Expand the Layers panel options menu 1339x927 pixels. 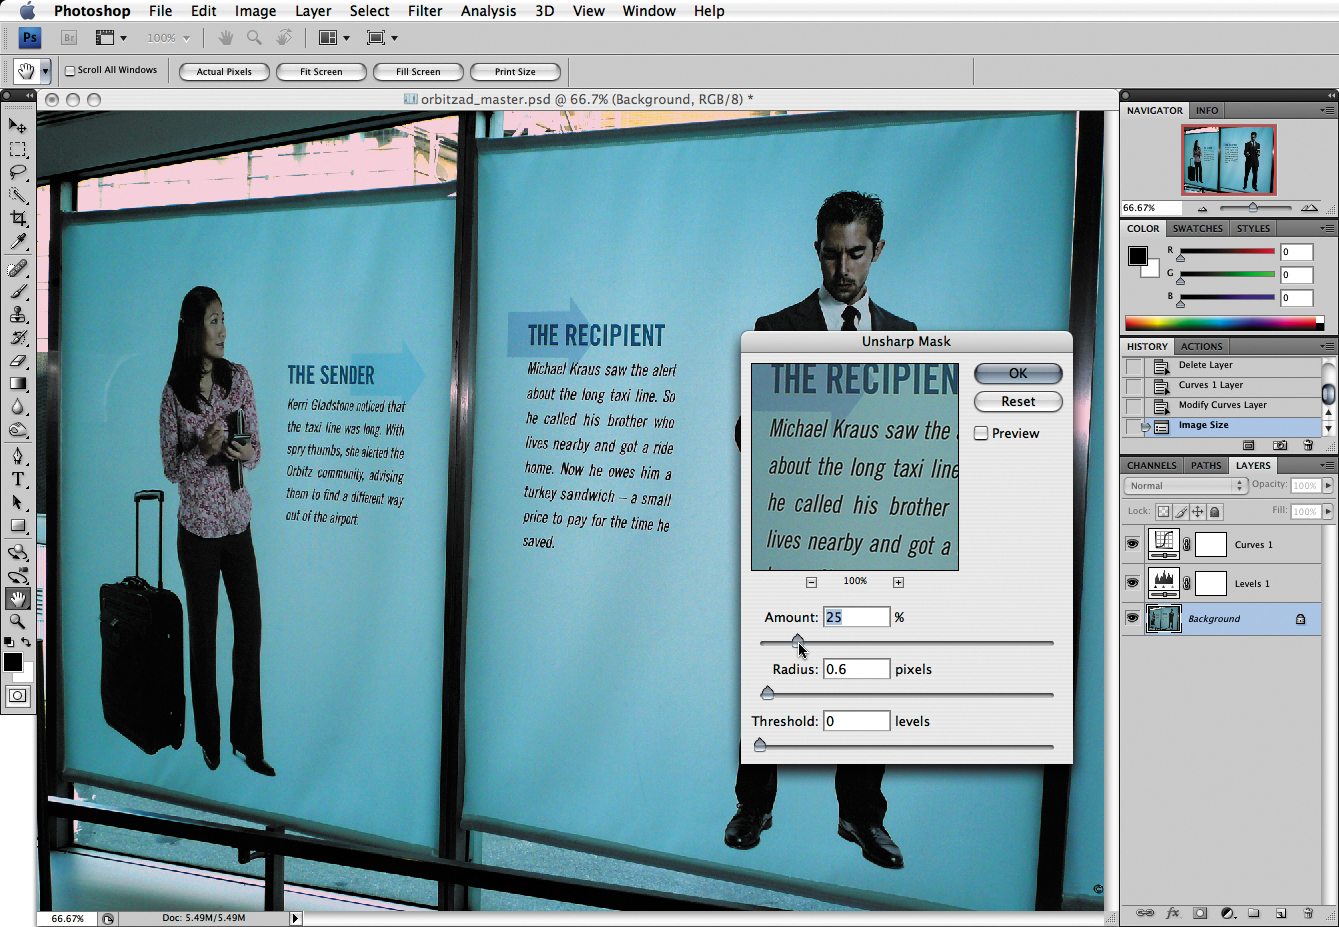(x=1326, y=465)
